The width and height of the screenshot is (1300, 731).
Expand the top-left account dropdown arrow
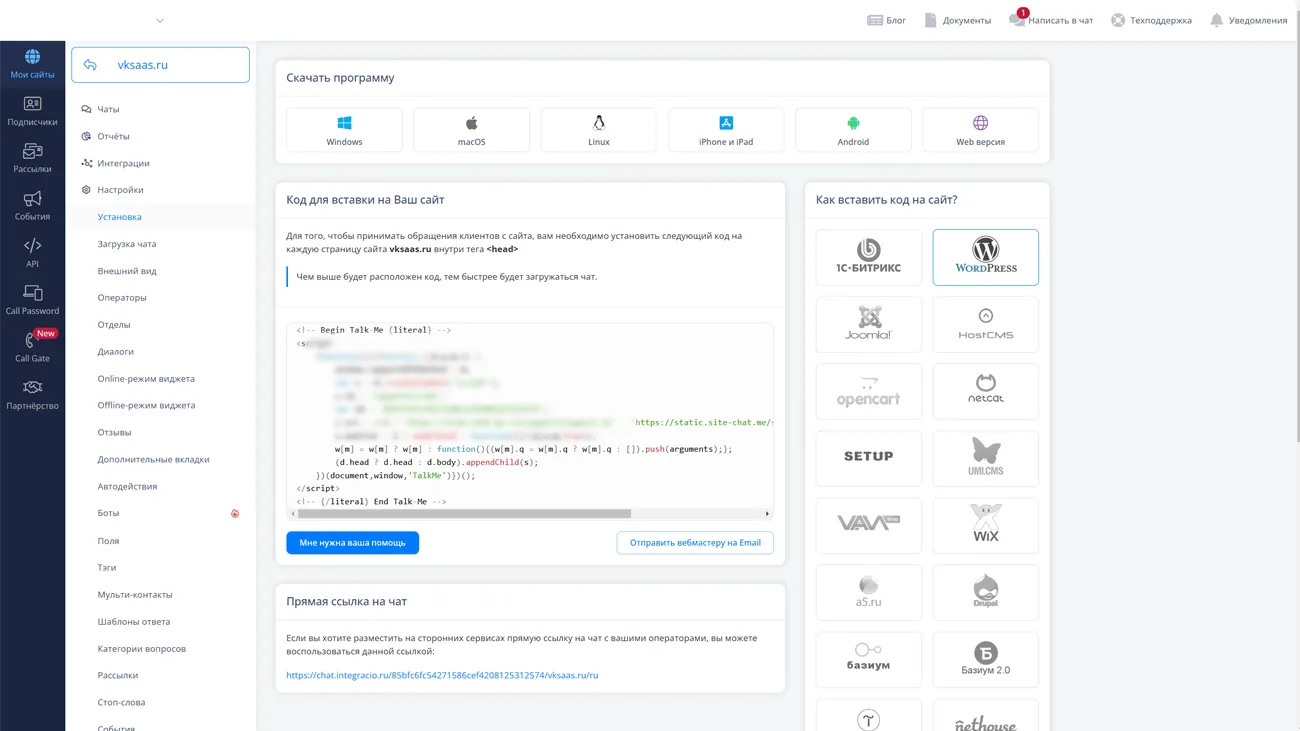click(160, 20)
